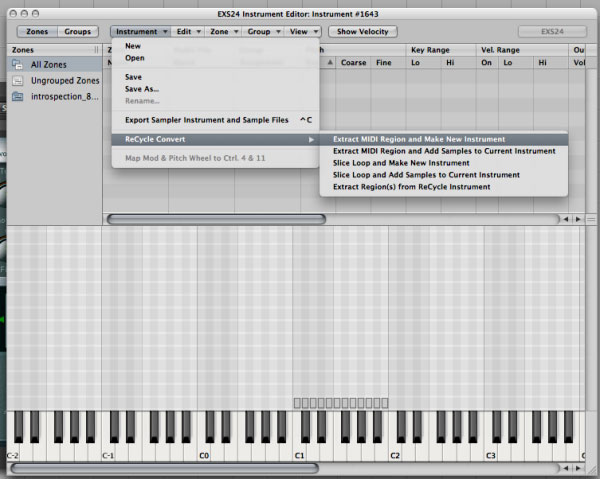The image size is (600, 479).
Task: Click the zones table scroll left arrow
Action: pyautogui.click(x=566, y=219)
